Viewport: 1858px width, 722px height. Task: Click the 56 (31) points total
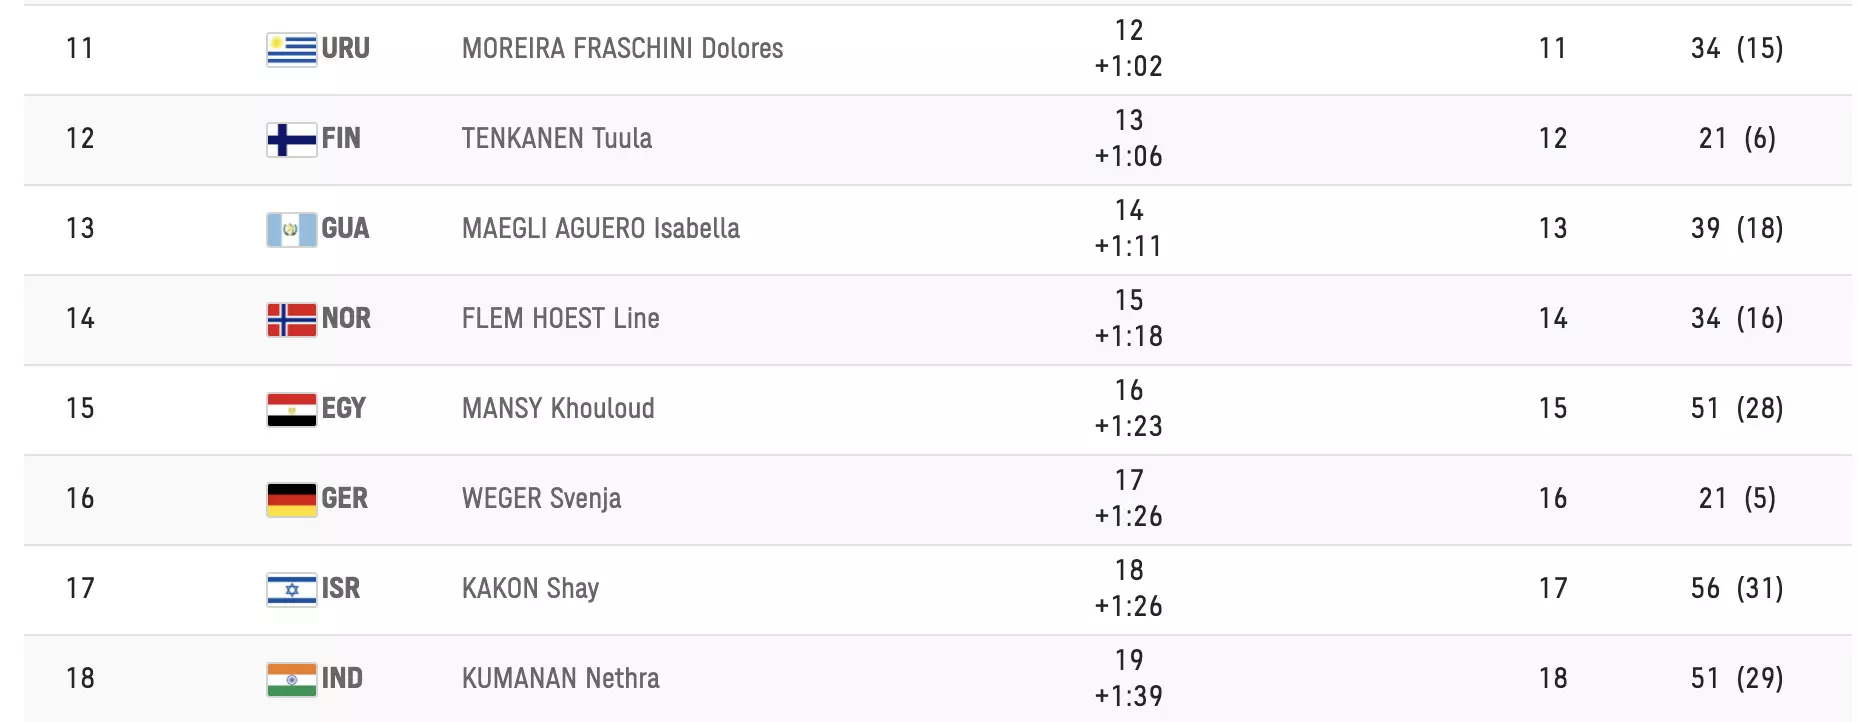tap(1736, 588)
